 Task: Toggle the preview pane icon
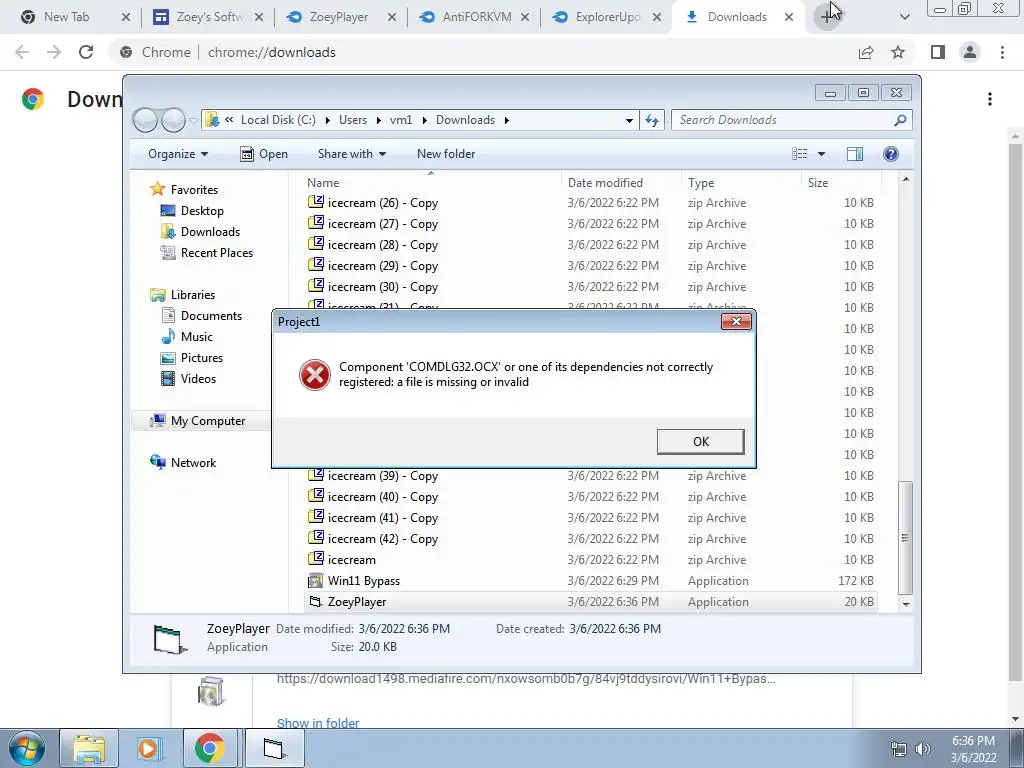tap(855, 154)
